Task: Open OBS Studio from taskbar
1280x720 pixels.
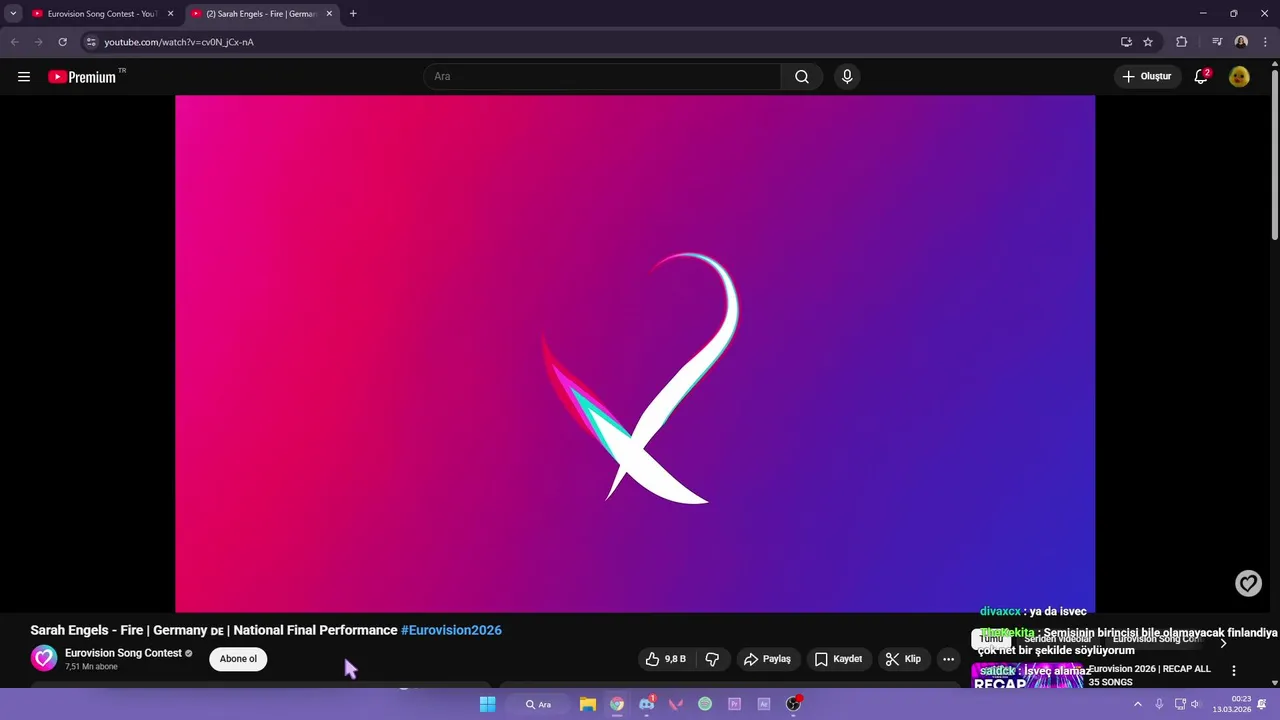Action: tap(793, 704)
